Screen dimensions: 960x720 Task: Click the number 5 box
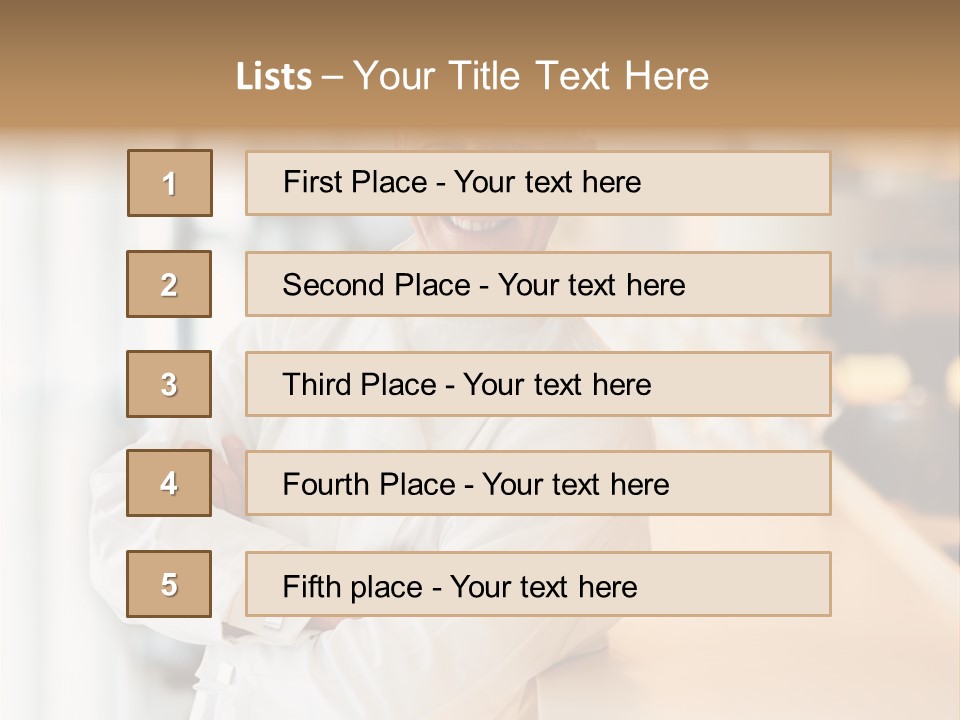[169, 584]
